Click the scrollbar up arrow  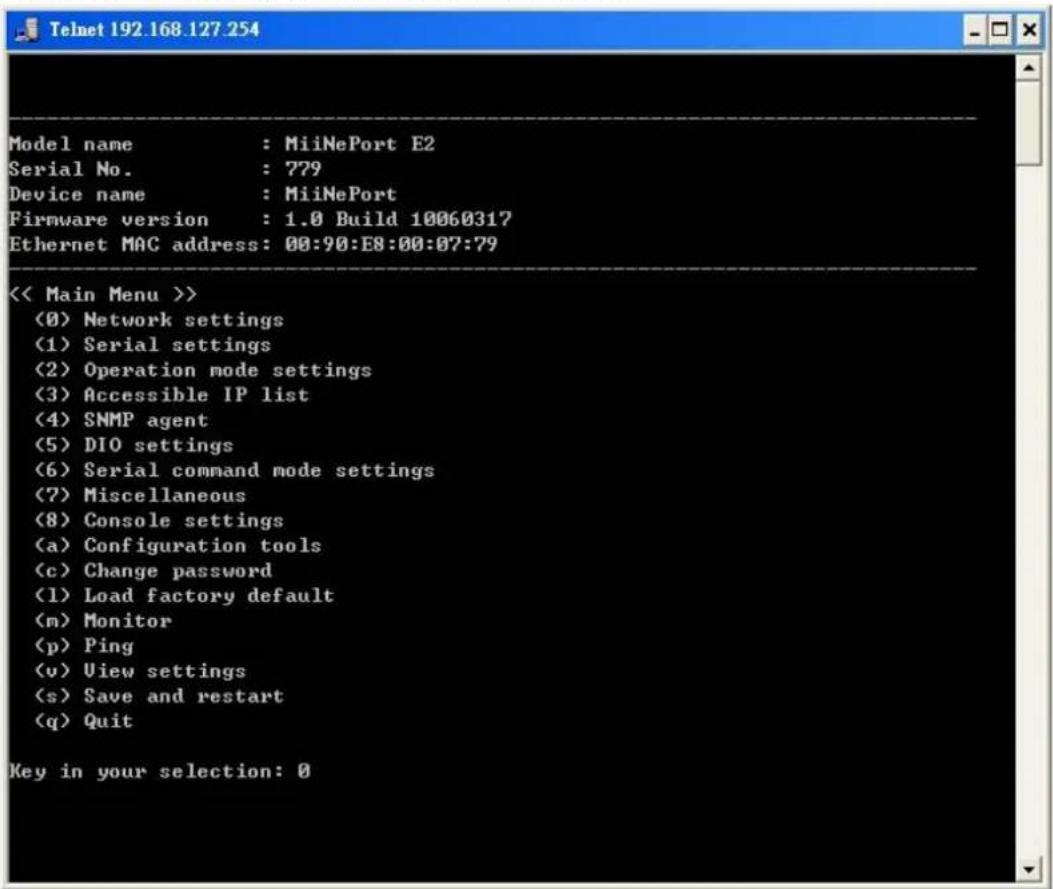[x=1029, y=67]
